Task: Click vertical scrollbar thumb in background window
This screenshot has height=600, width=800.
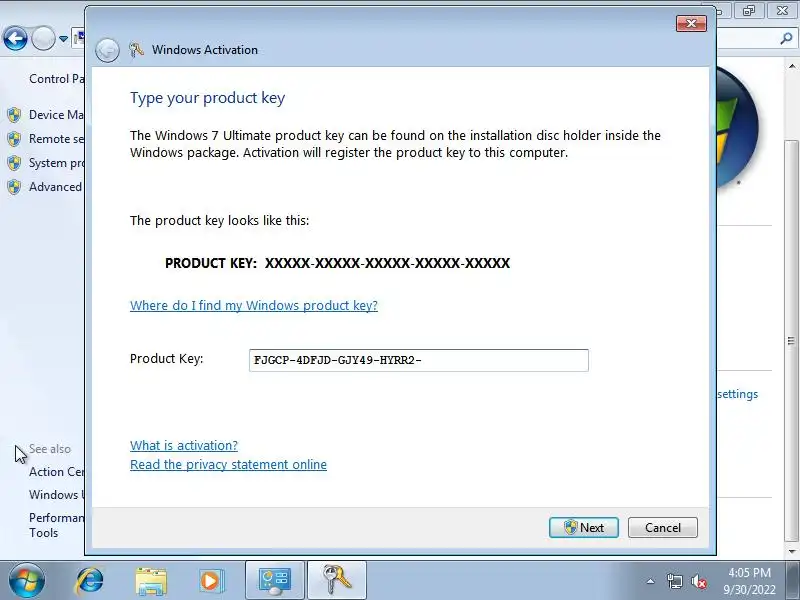Action: coord(791,340)
